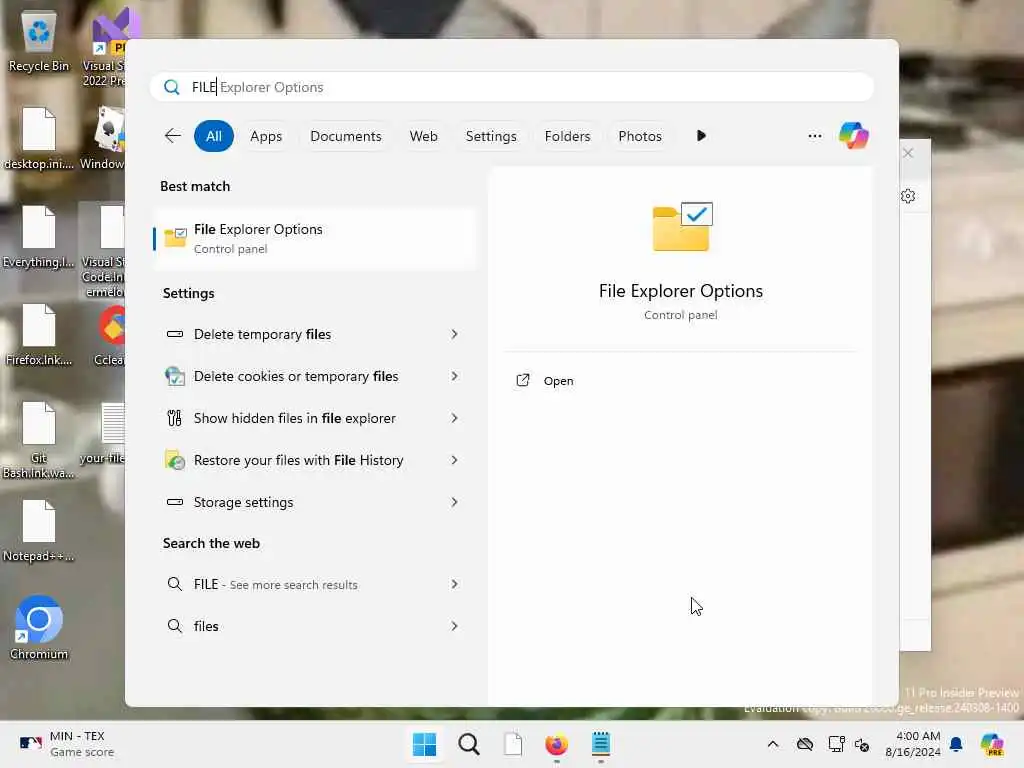Open the clock showing 4:00 AM 8/16/2024
The height and width of the screenshot is (768, 1024).
(x=913, y=744)
